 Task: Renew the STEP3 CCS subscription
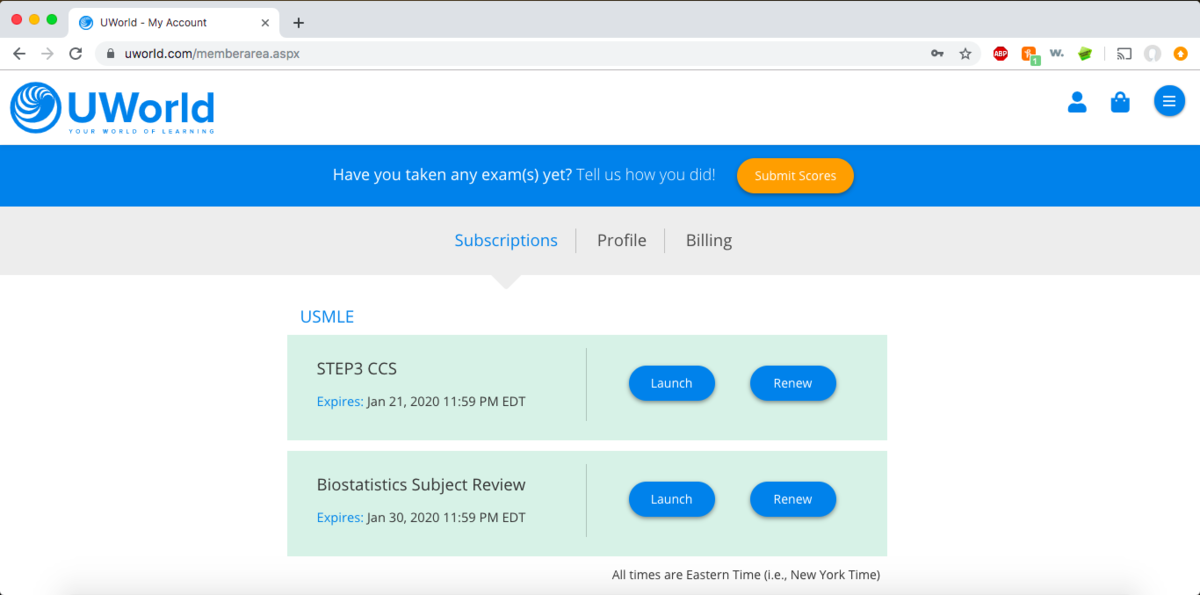pos(793,383)
